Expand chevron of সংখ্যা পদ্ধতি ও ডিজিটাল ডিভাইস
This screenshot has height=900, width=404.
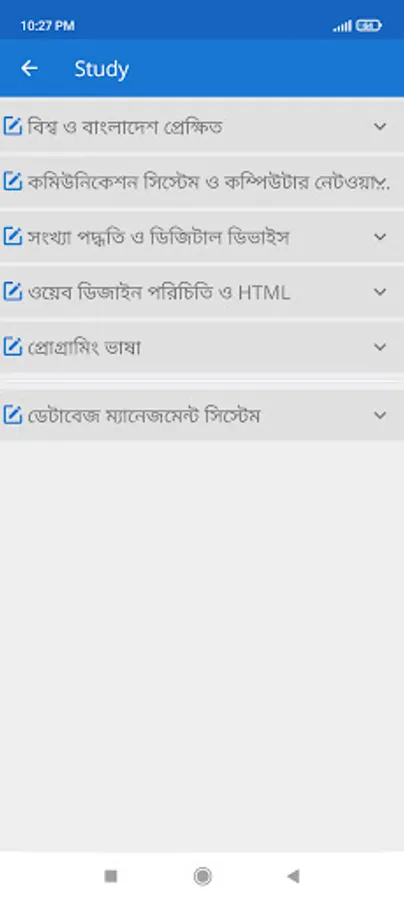click(x=380, y=236)
